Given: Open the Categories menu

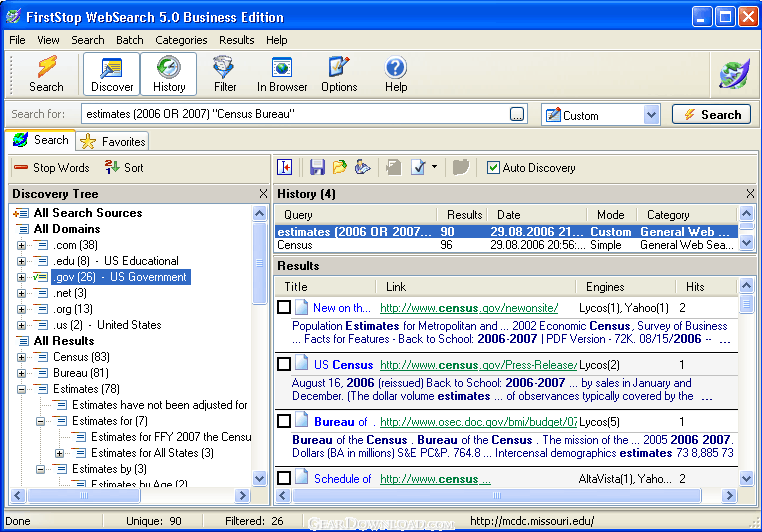Looking at the screenshot, I should tap(181, 40).
